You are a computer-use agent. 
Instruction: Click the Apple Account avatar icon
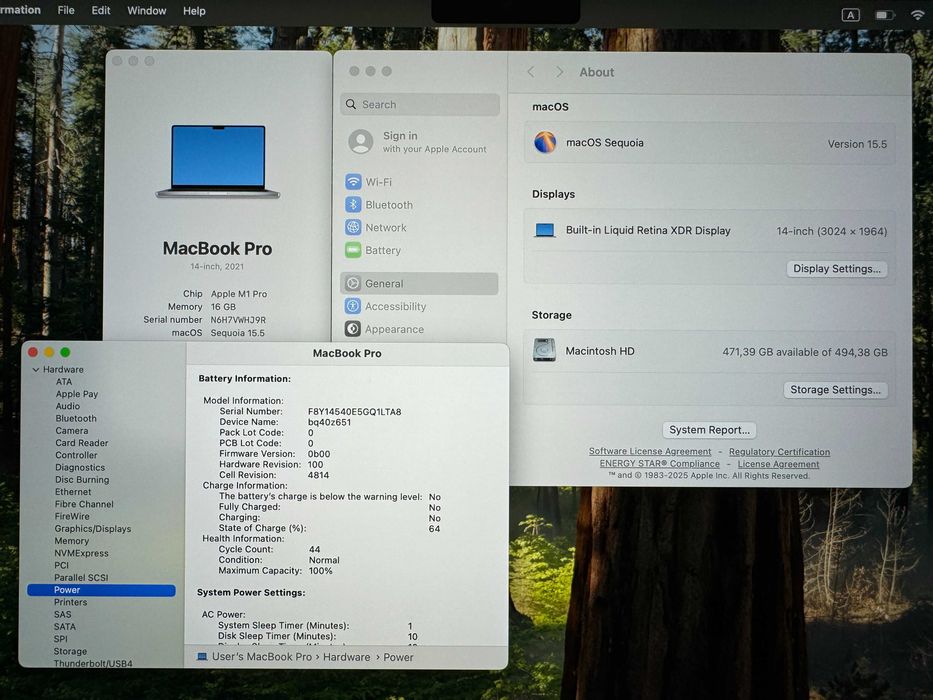tap(361, 142)
